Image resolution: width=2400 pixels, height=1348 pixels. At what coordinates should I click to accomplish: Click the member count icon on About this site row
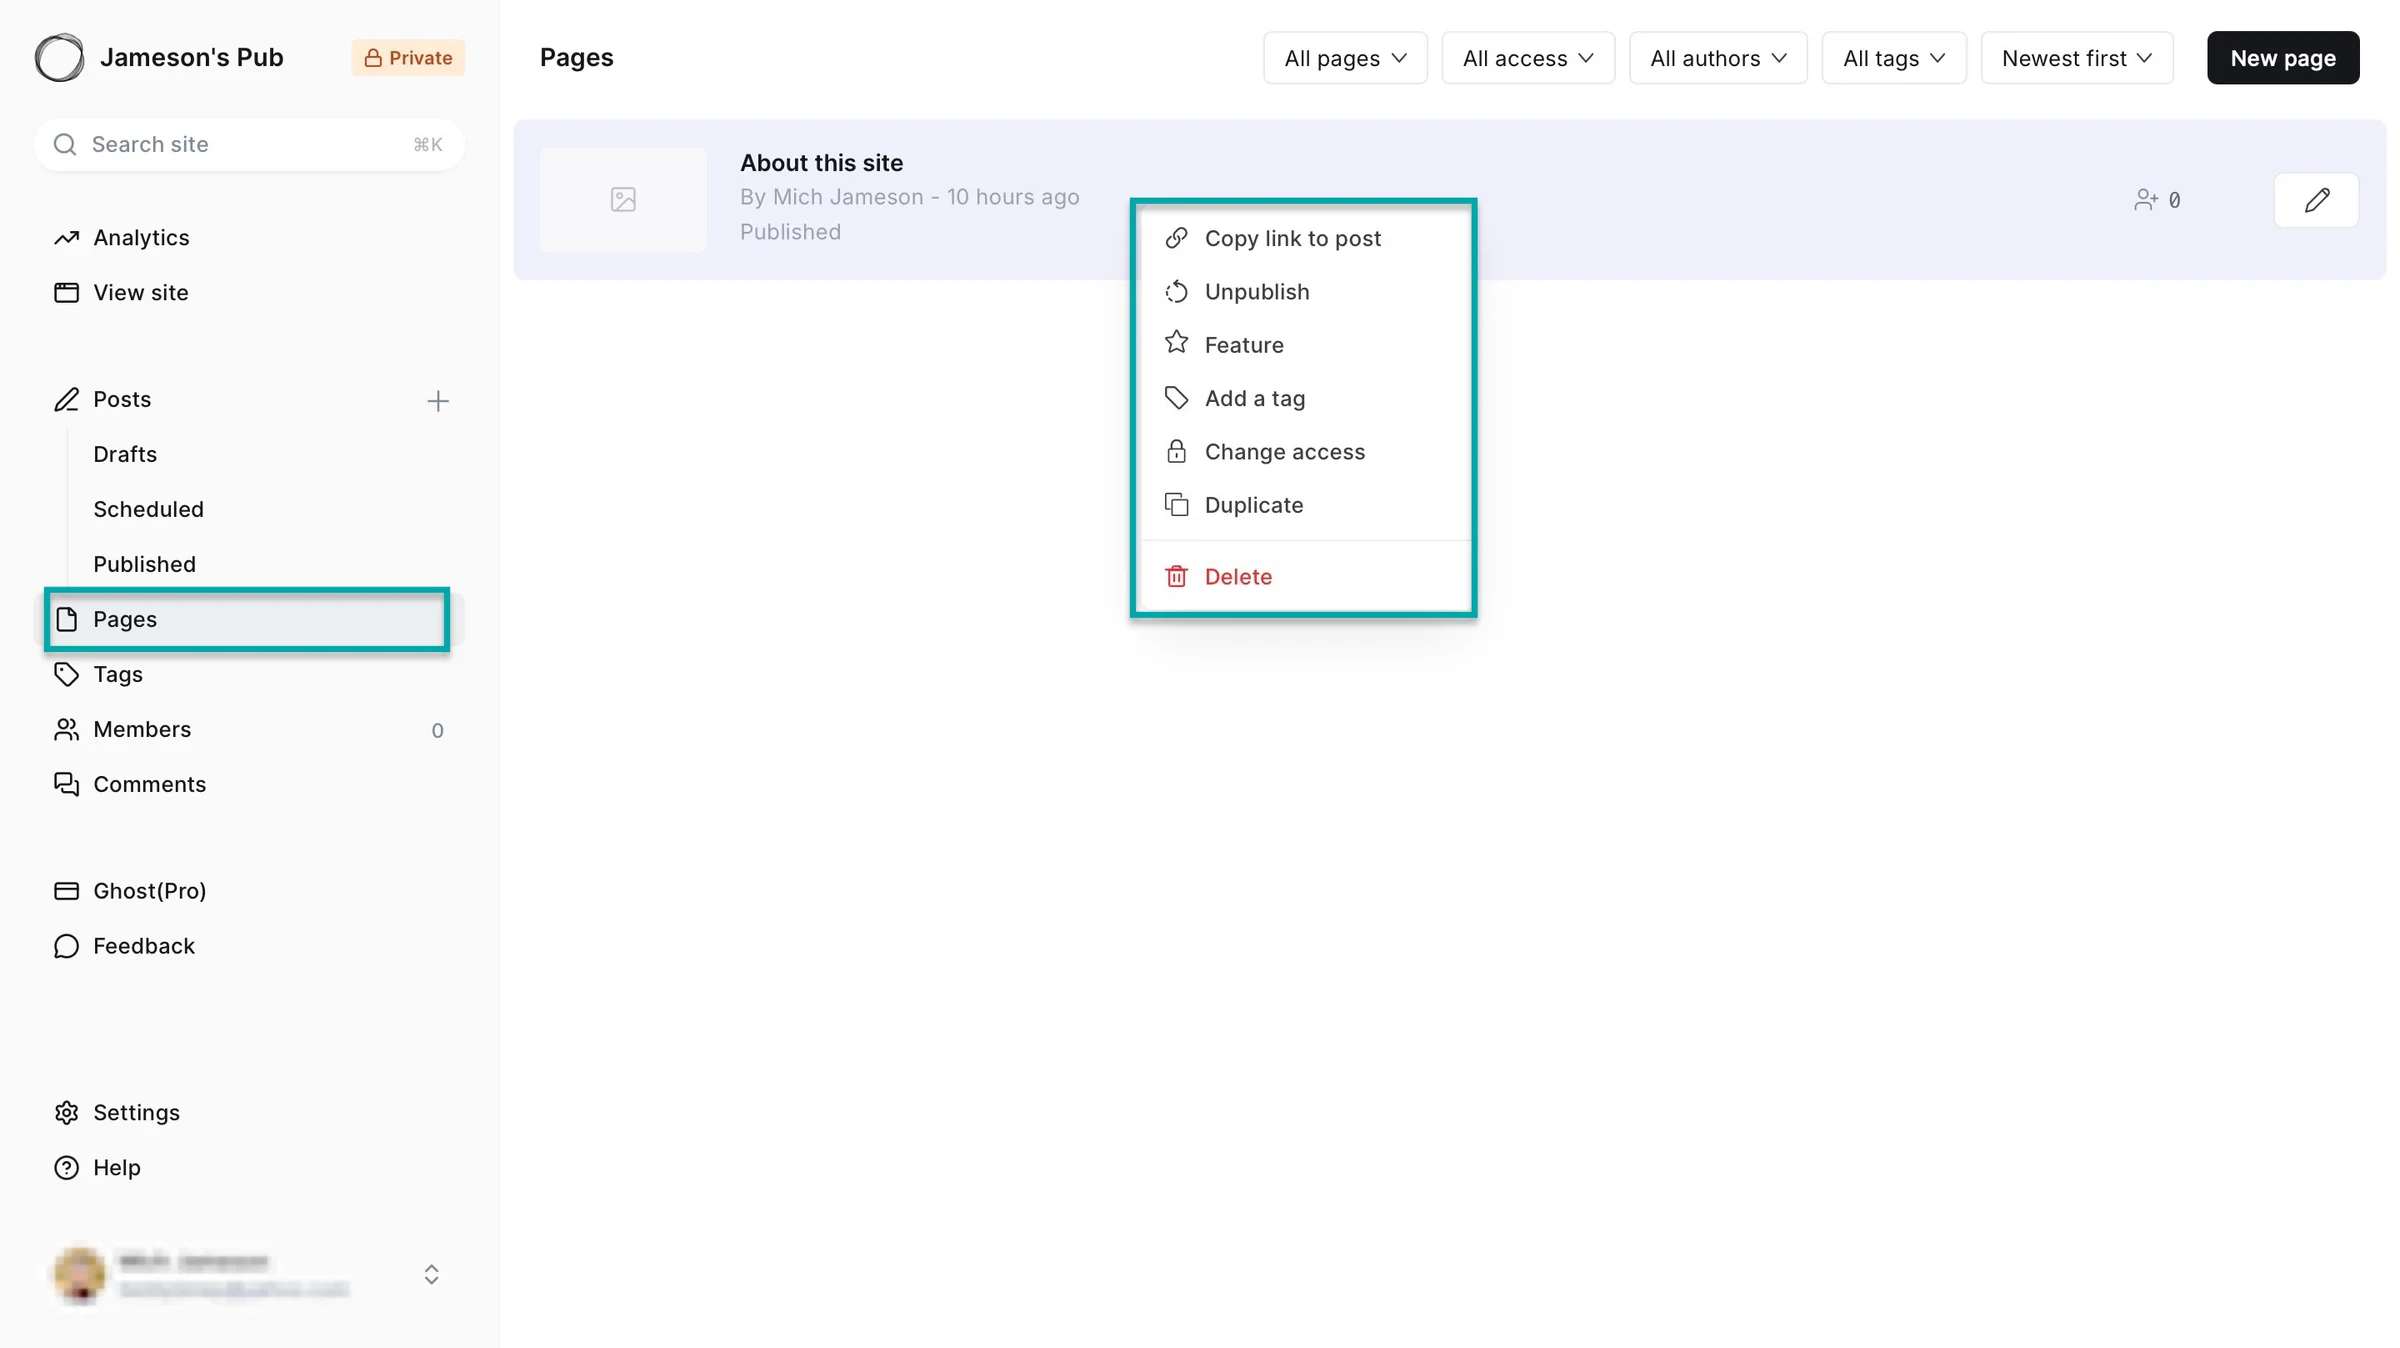coord(2145,200)
